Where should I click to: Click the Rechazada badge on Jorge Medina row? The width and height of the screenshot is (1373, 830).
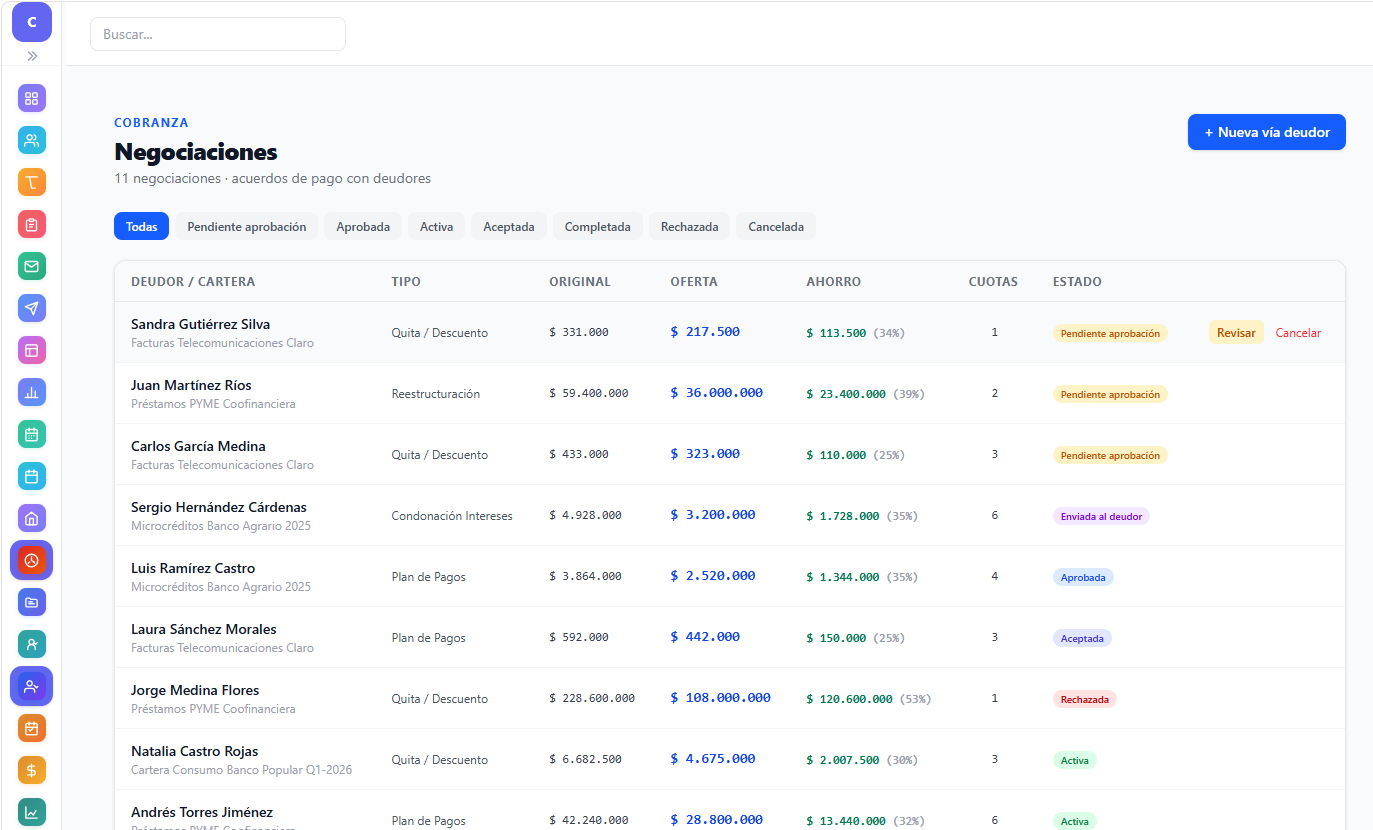[x=1084, y=699]
